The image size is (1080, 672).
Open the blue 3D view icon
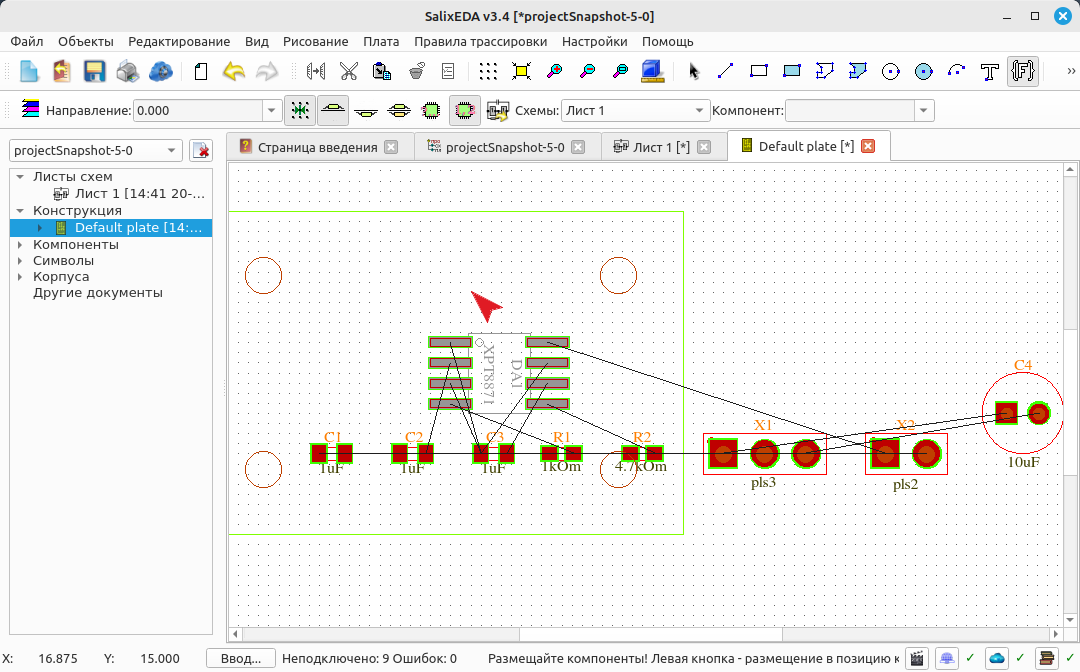[652, 71]
